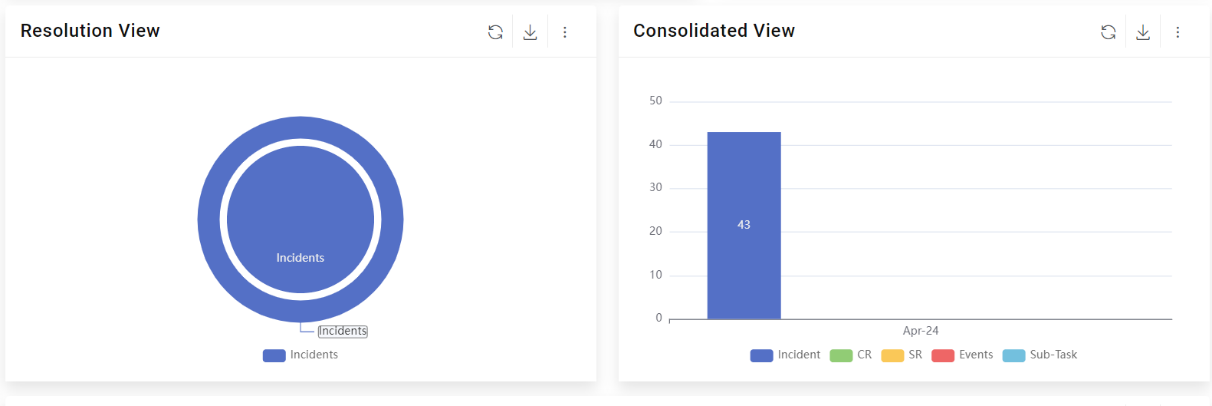Toggle SR series in chart legend

[x=902, y=355]
